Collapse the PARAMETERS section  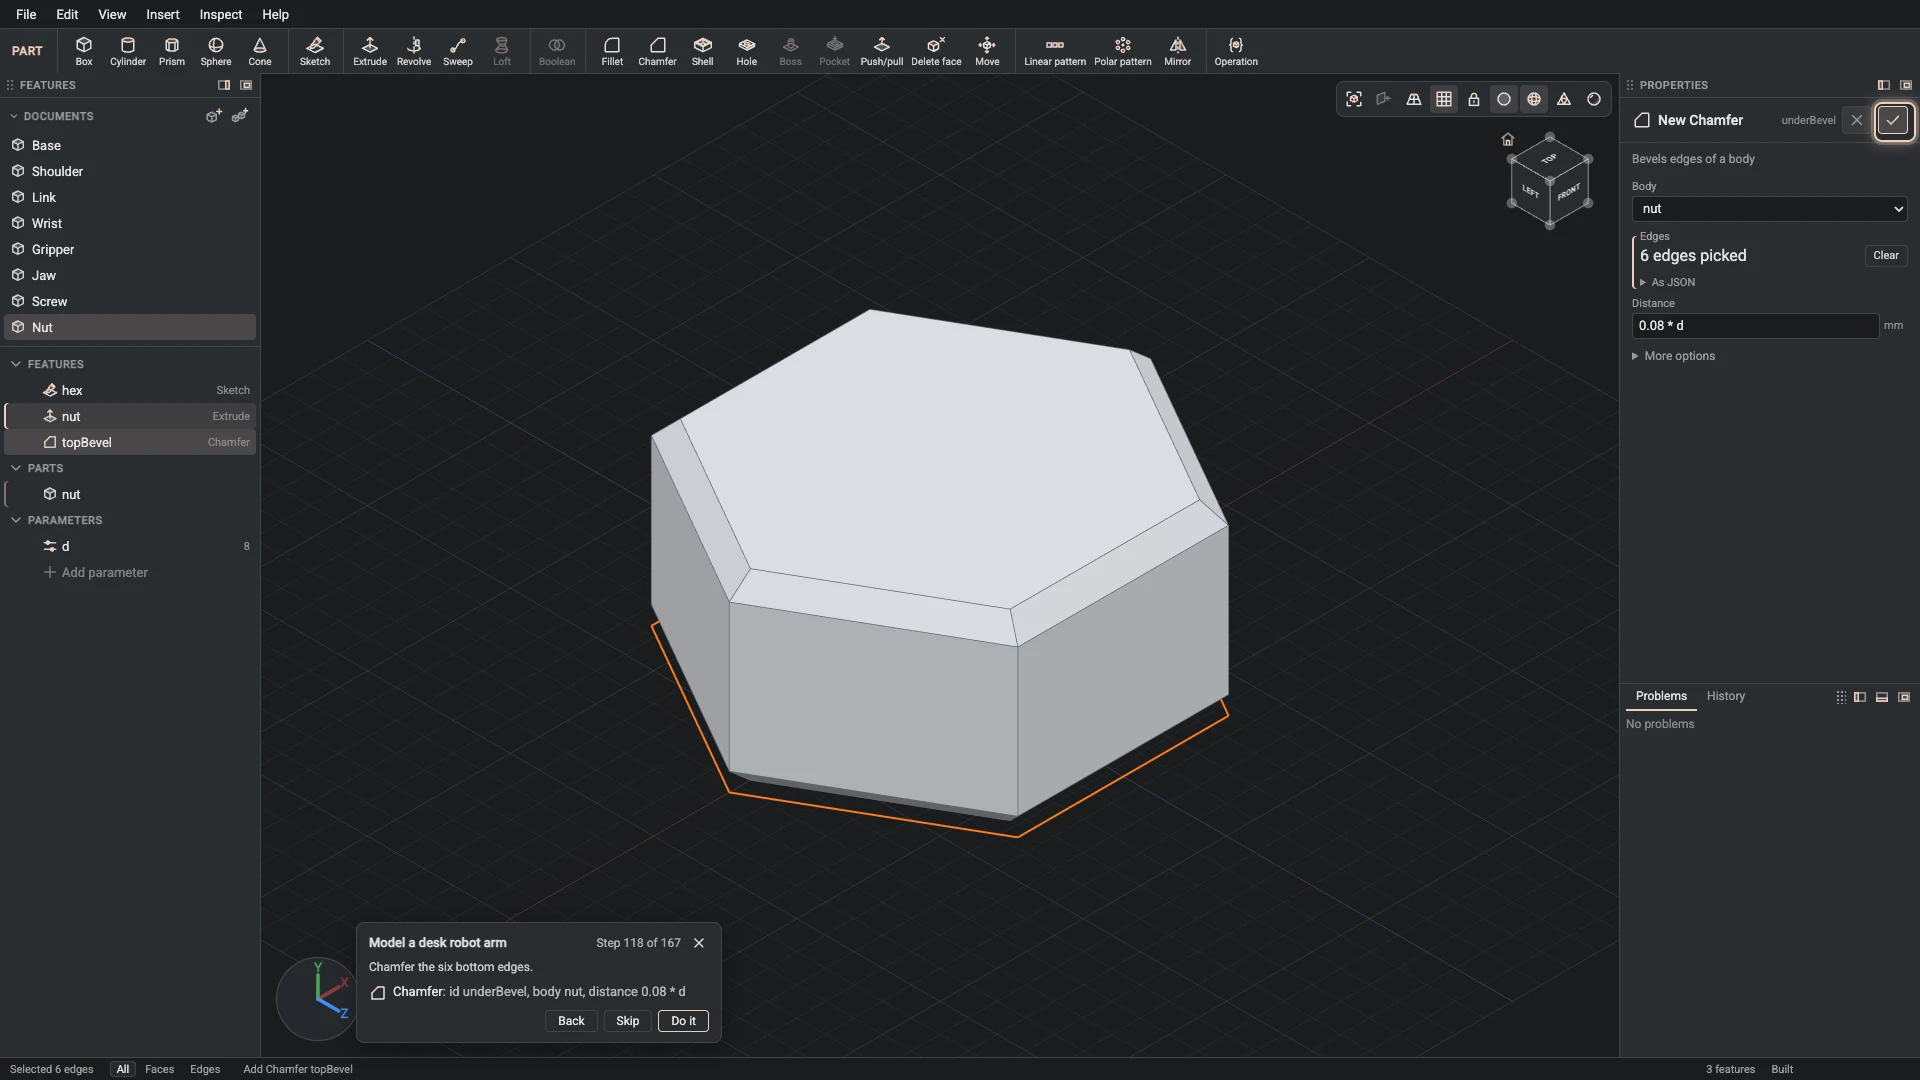pos(16,520)
